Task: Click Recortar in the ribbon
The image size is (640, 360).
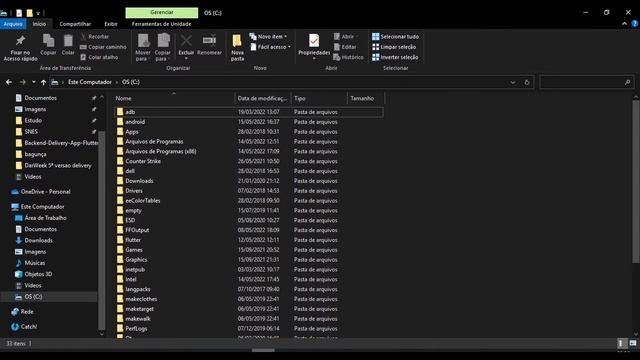Action: [x=95, y=36]
